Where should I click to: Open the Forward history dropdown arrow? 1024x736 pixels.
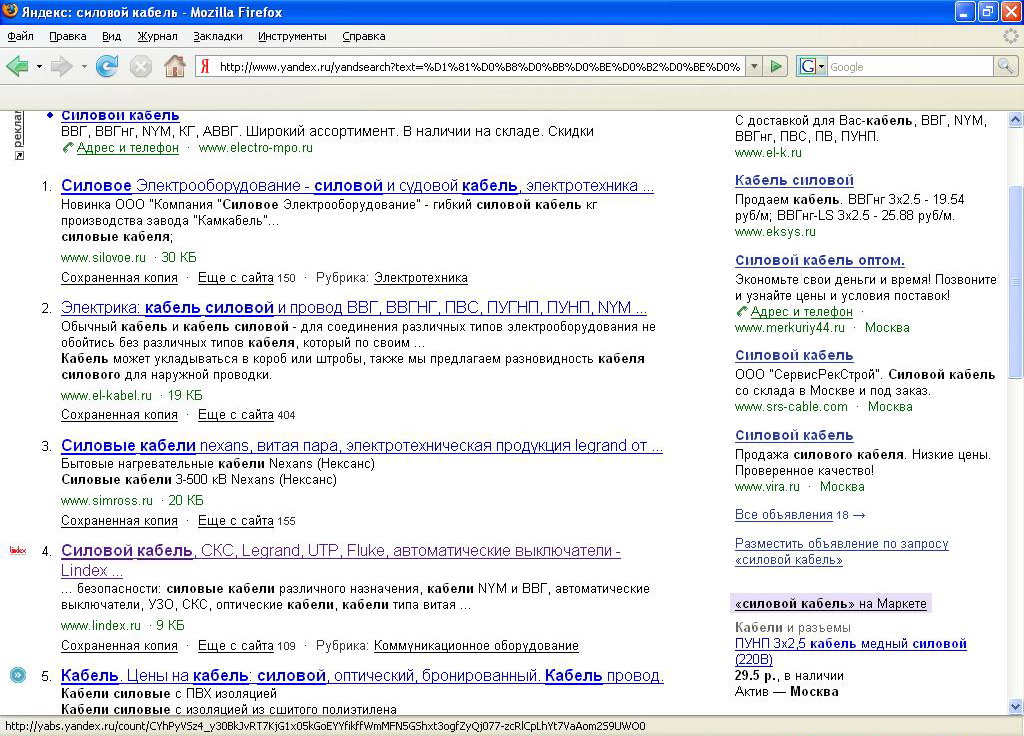[x=84, y=67]
